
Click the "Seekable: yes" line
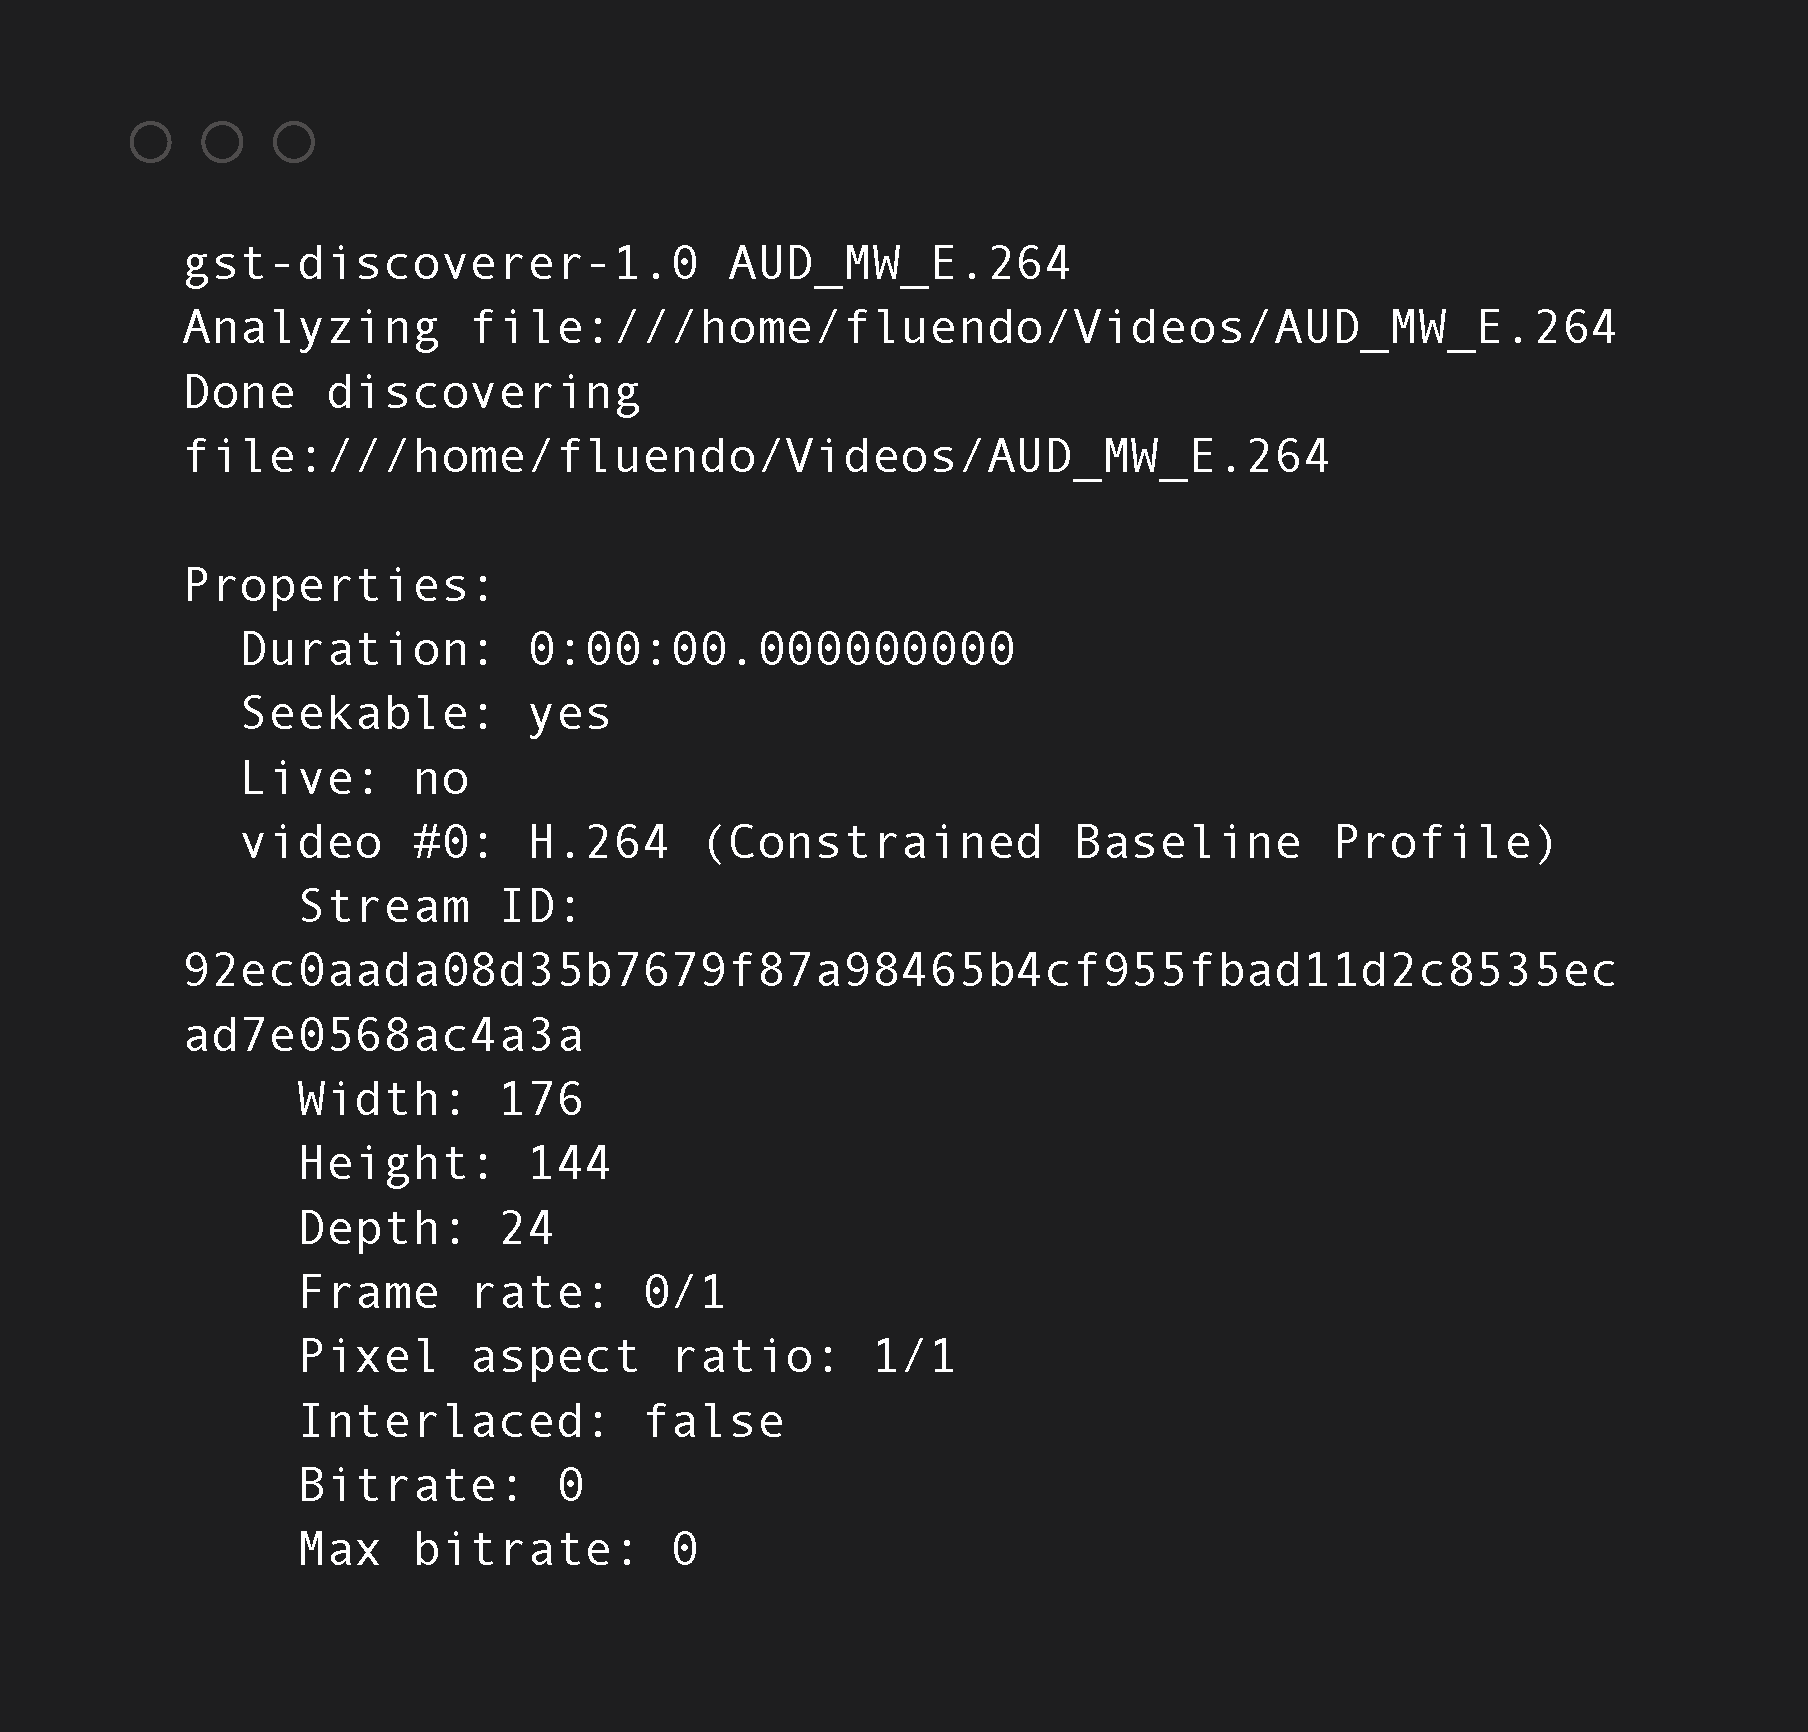pos(426,714)
